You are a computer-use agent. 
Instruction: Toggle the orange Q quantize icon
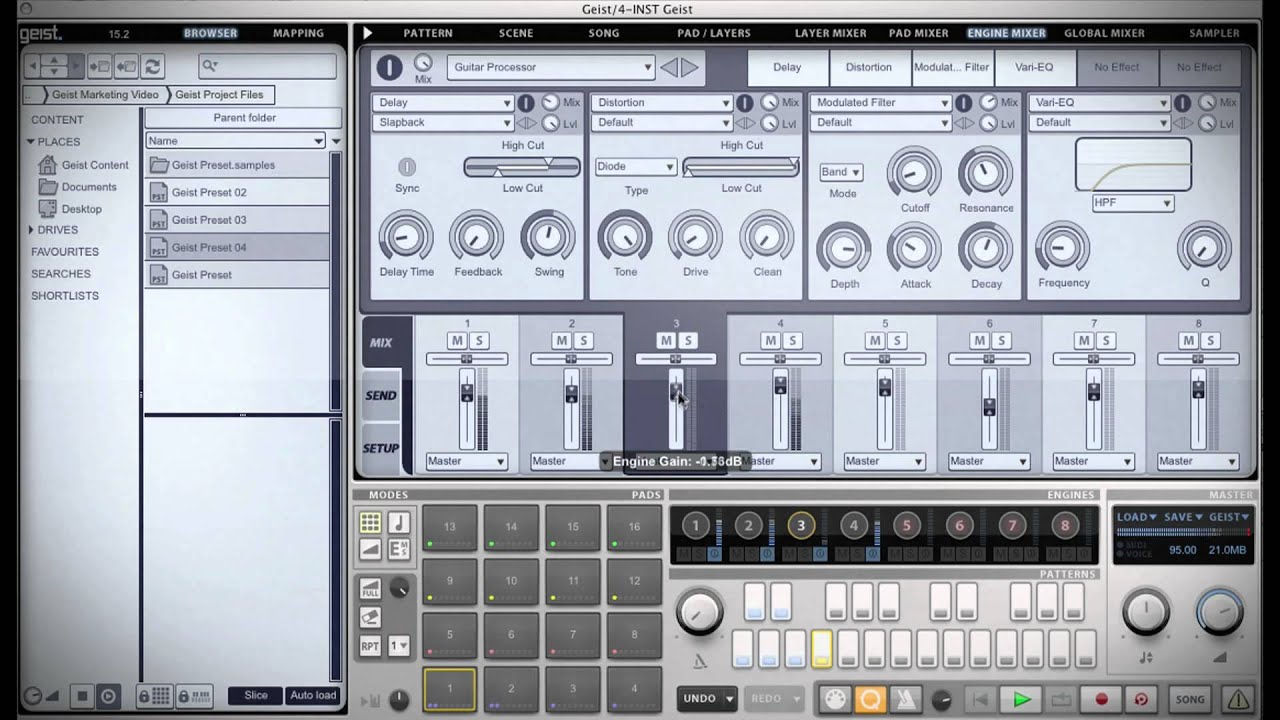870,699
